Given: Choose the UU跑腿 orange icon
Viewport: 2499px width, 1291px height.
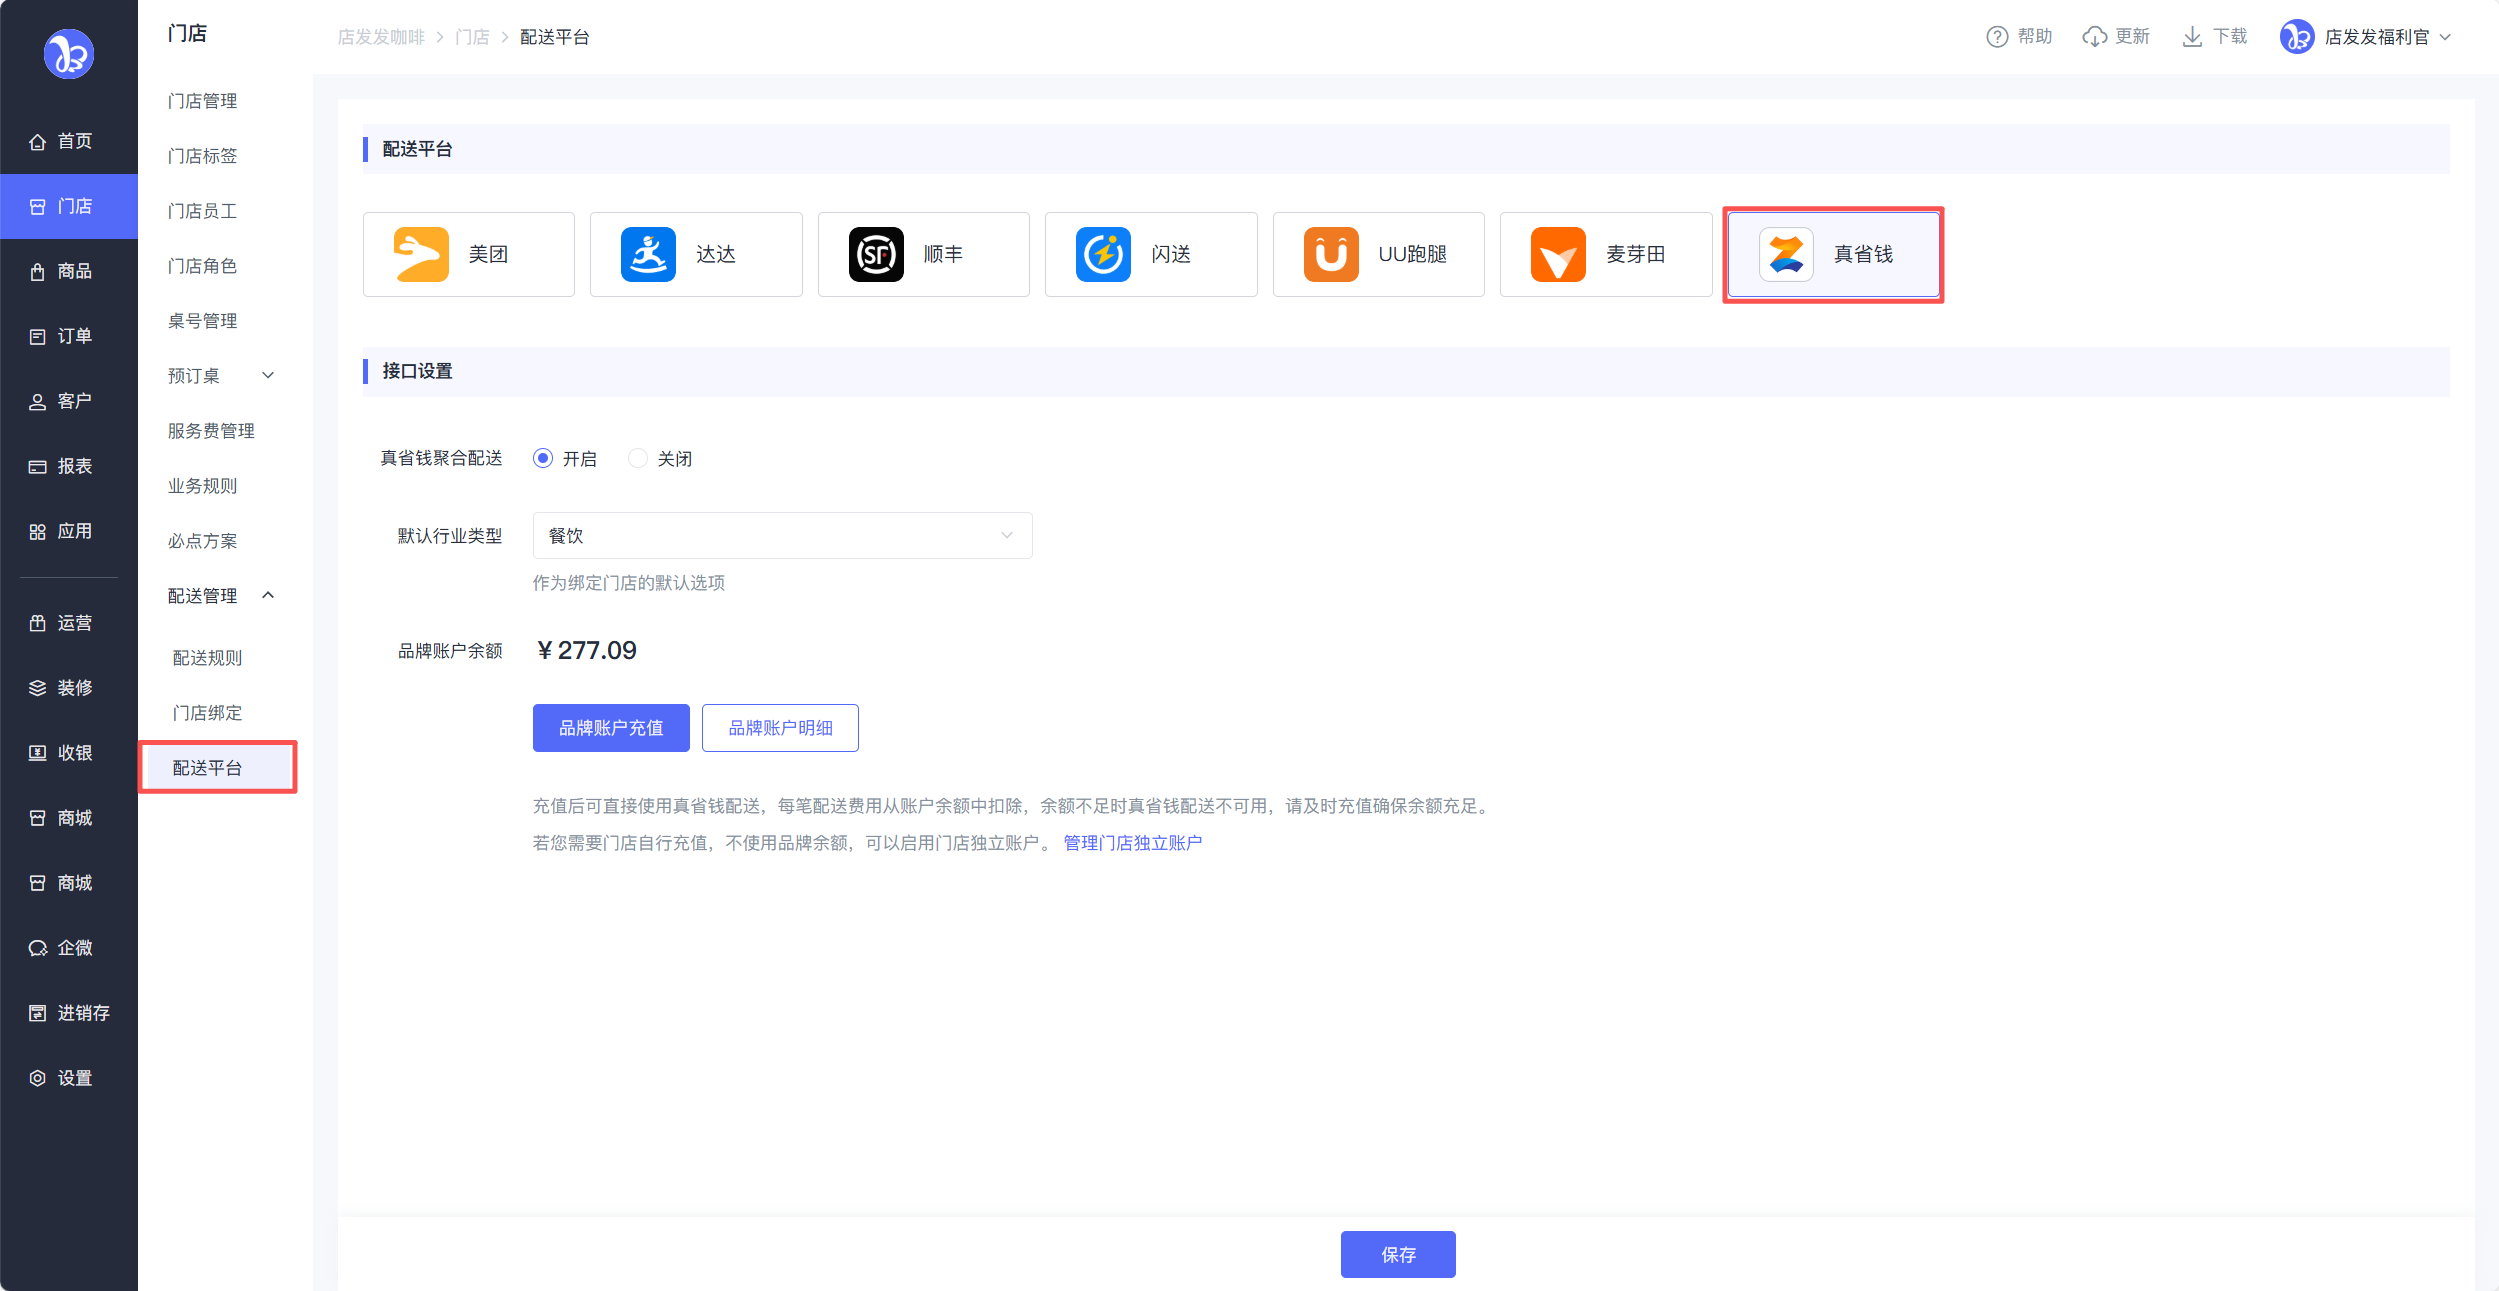Looking at the screenshot, I should click(x=1330, y=254).
